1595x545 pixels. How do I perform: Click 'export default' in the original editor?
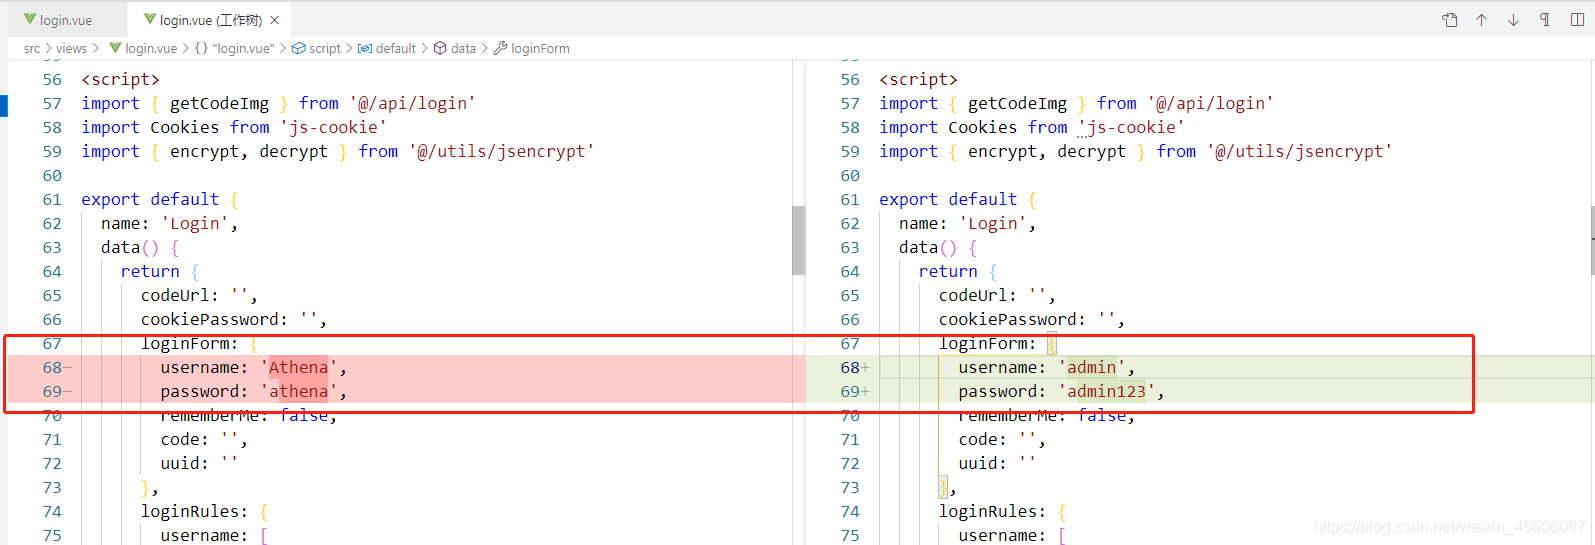click(x=150, y=199)
